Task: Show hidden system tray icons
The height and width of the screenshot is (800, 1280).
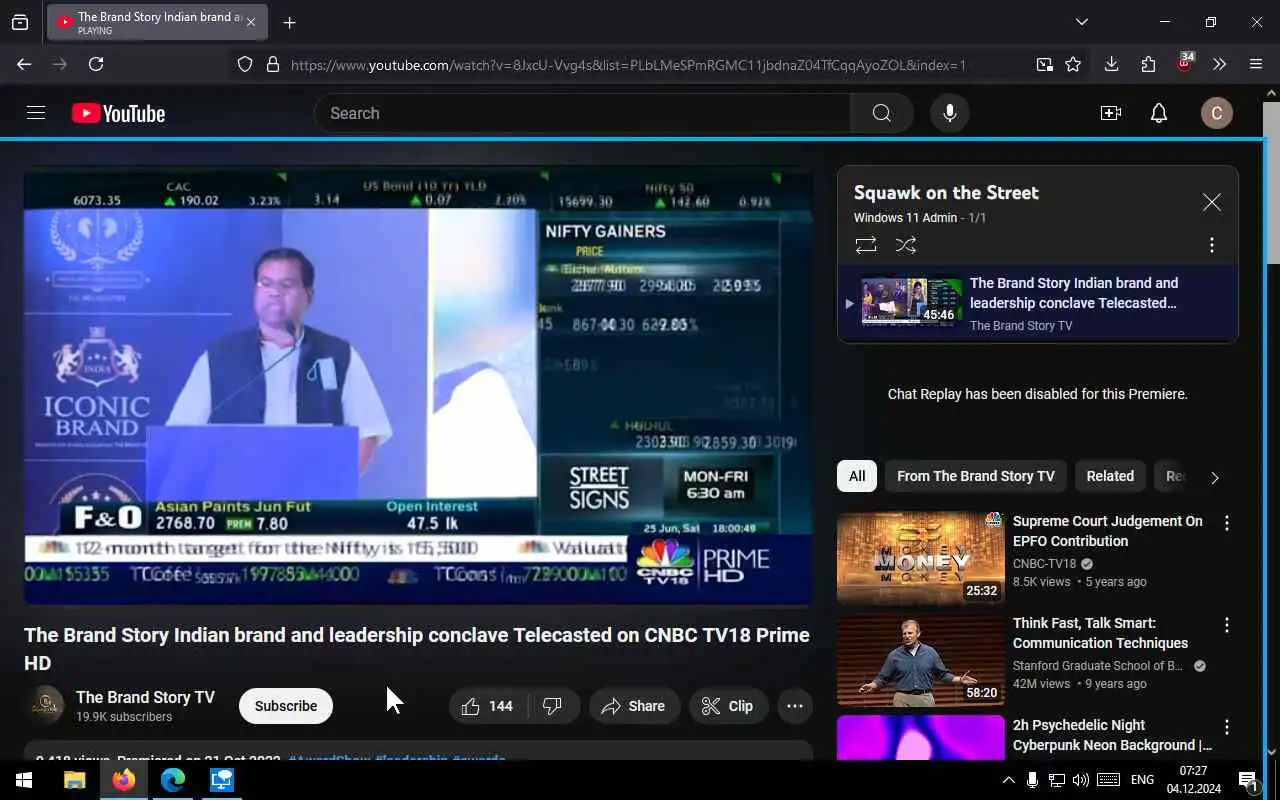Action: pyautogui.click(x=1008, y=780)
